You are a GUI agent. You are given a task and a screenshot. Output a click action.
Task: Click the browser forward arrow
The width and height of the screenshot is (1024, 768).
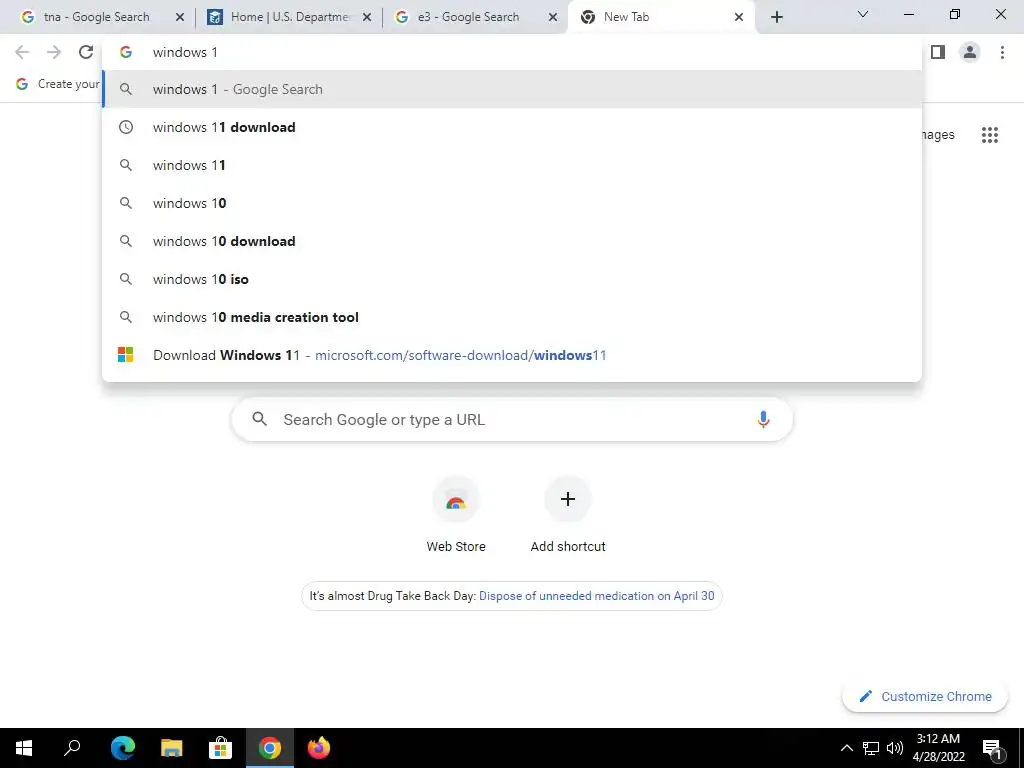(x=54, y=52)
